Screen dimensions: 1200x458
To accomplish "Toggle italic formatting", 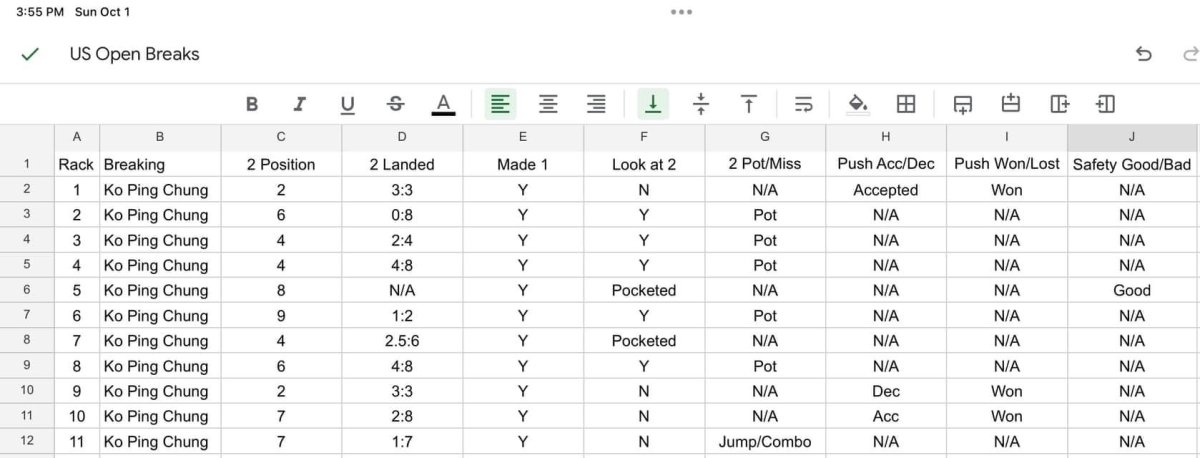I will tap(299, 104).
